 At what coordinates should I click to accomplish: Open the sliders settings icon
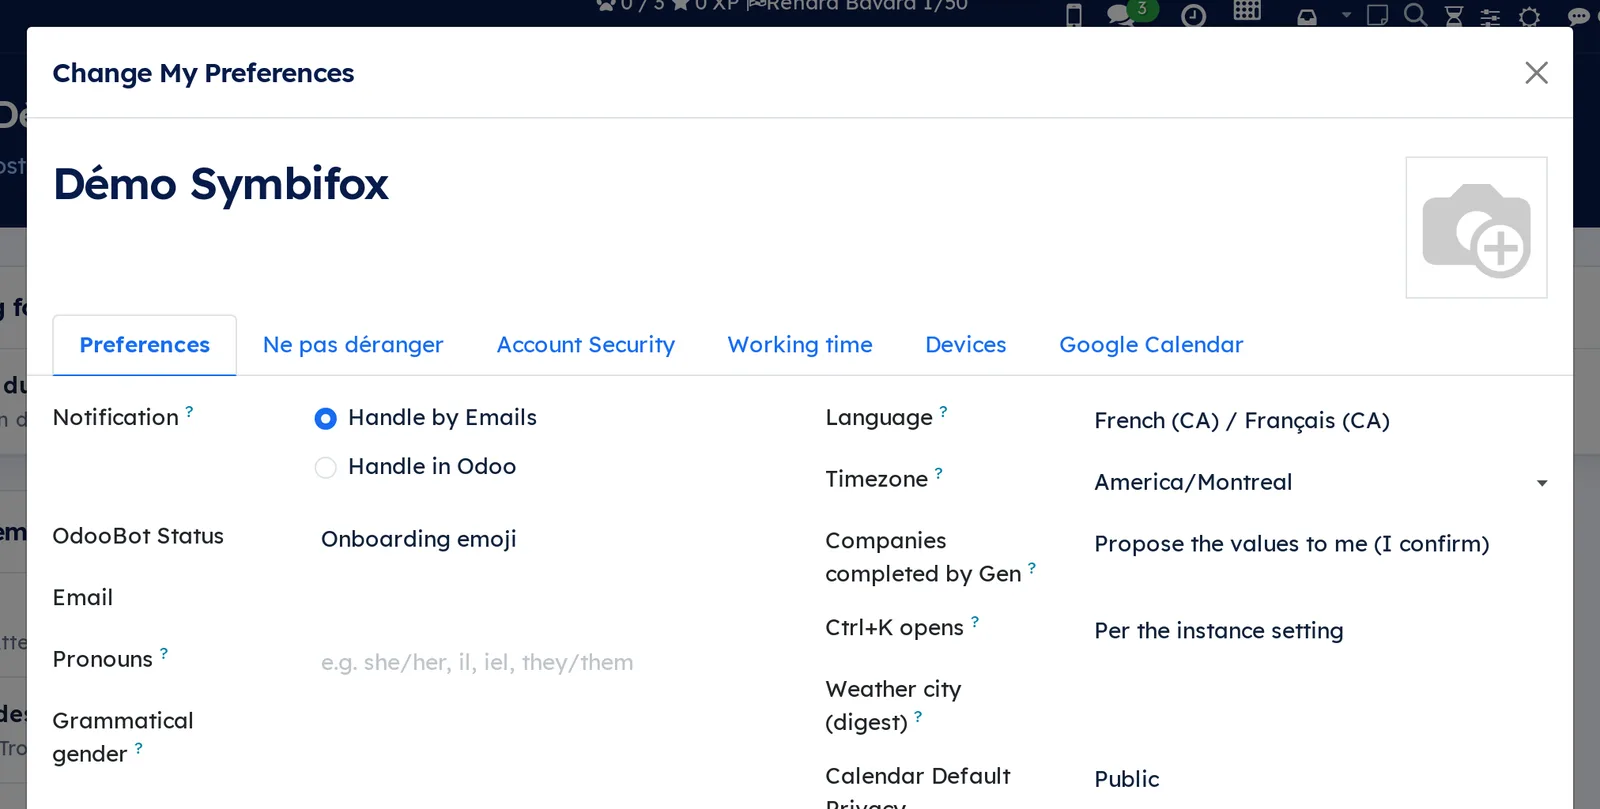click(x=1490, y=16)
